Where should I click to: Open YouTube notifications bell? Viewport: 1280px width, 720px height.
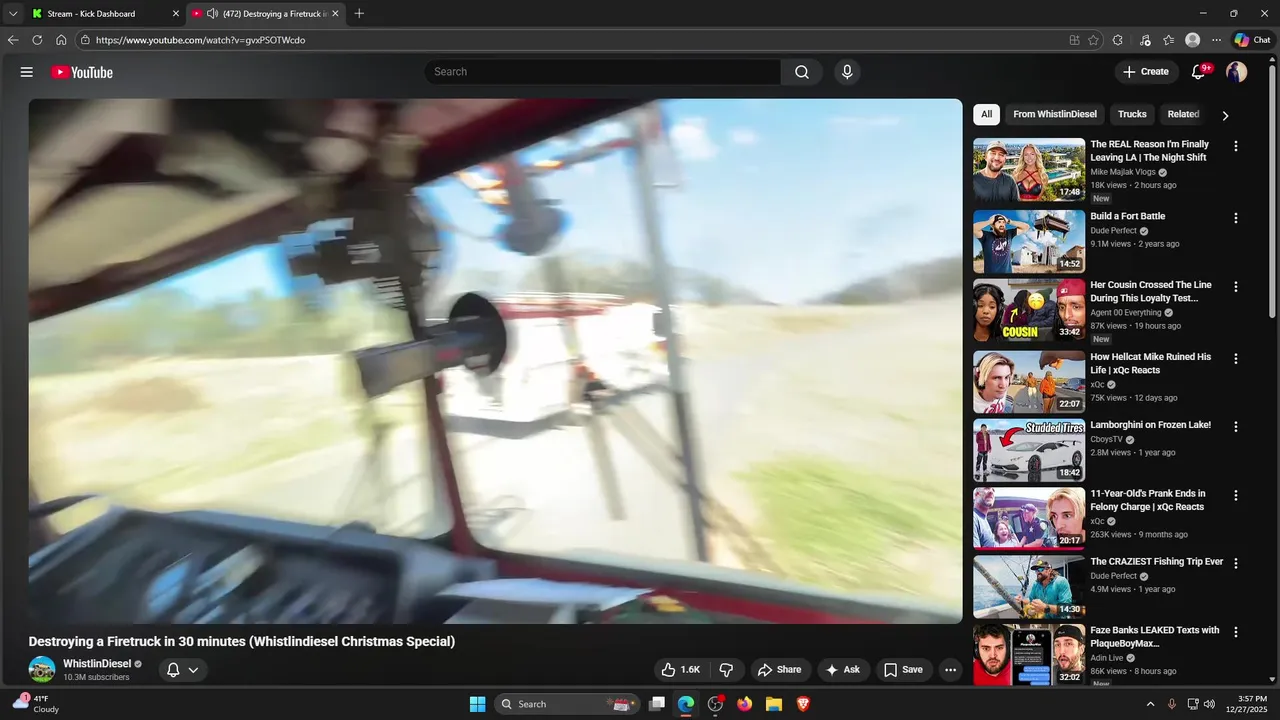(1199, 72)
